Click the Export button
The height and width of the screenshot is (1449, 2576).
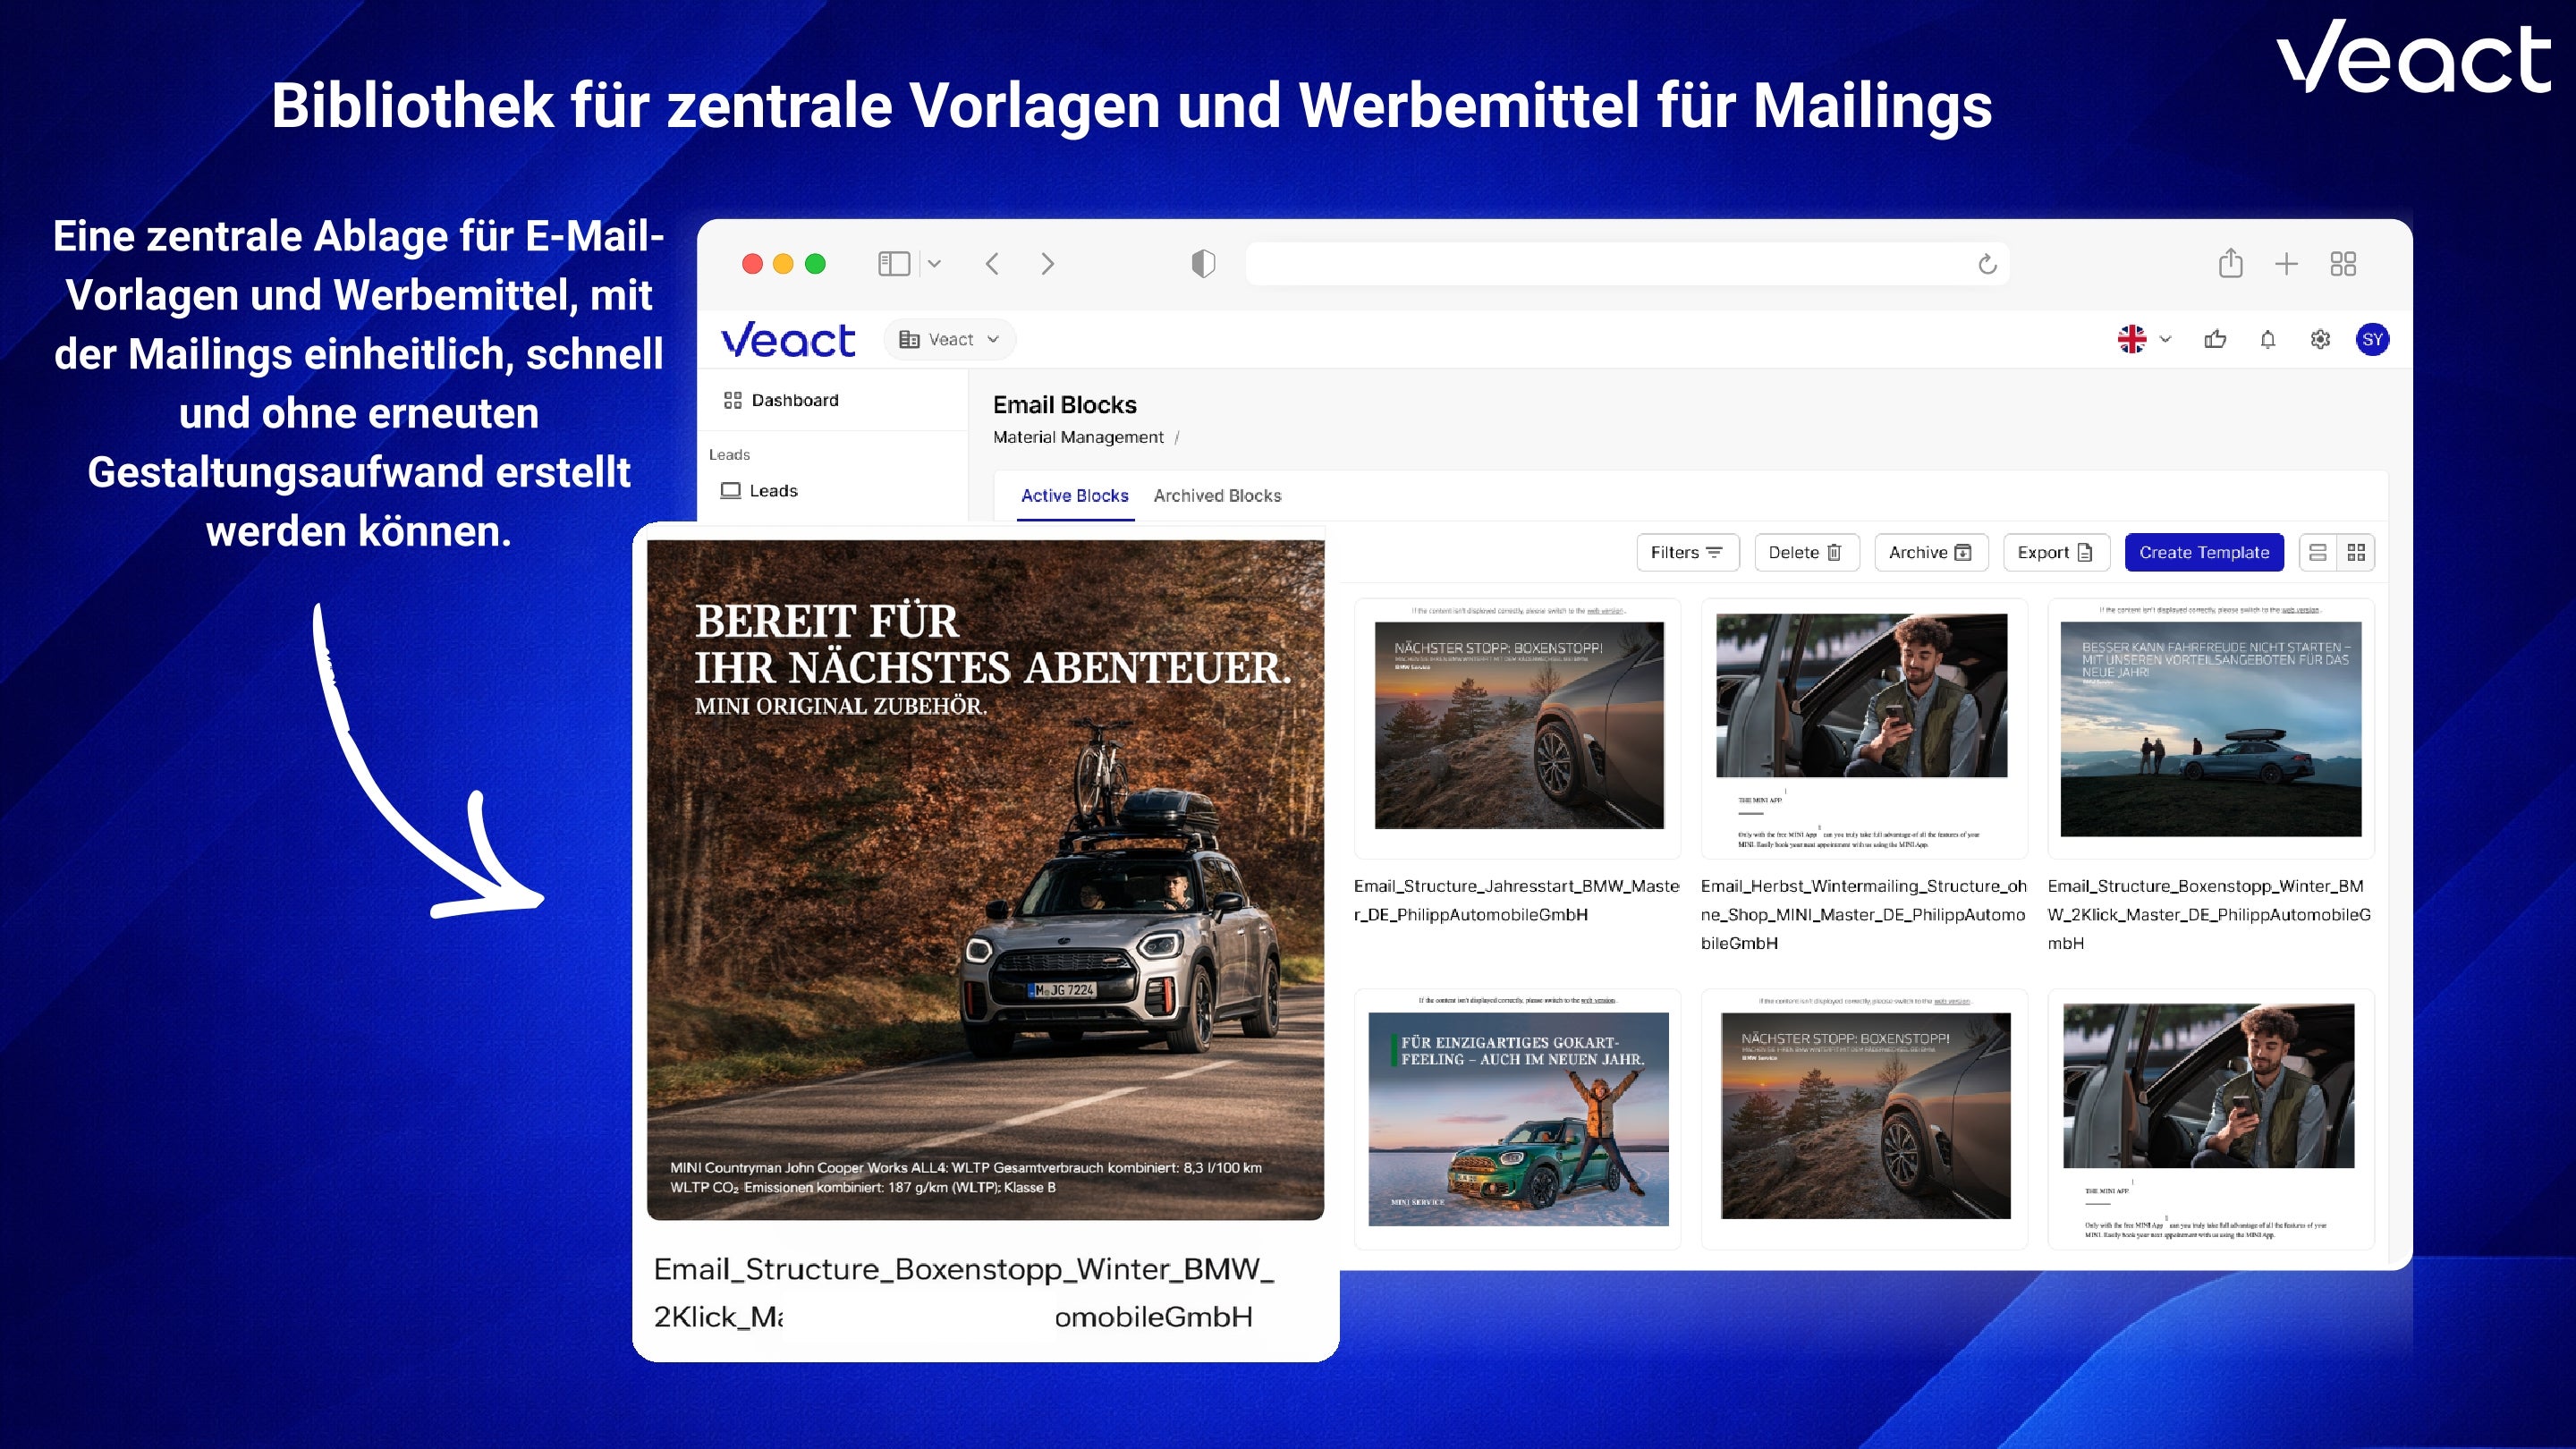2055,552
